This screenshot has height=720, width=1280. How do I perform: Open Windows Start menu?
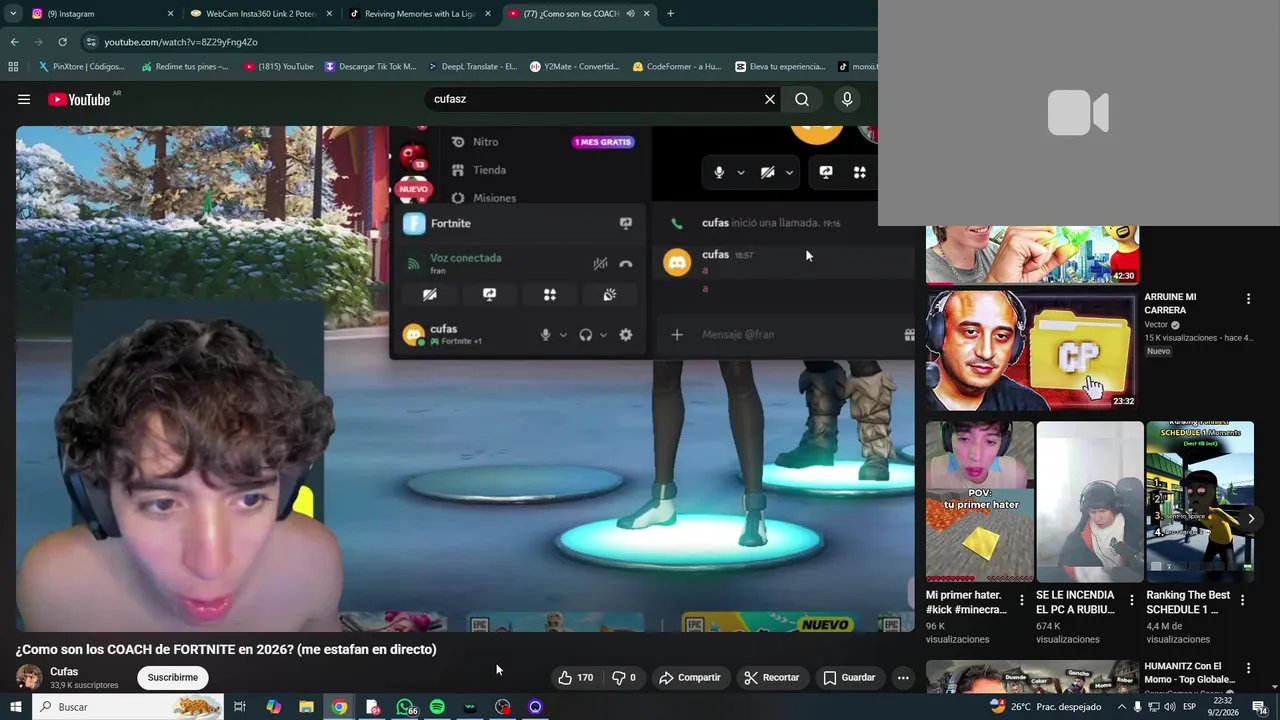point(15,707)
